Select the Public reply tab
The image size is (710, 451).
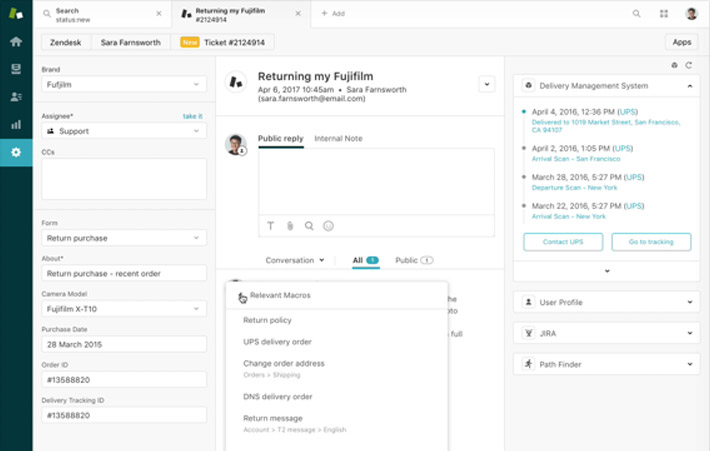[x=280, y=139]
